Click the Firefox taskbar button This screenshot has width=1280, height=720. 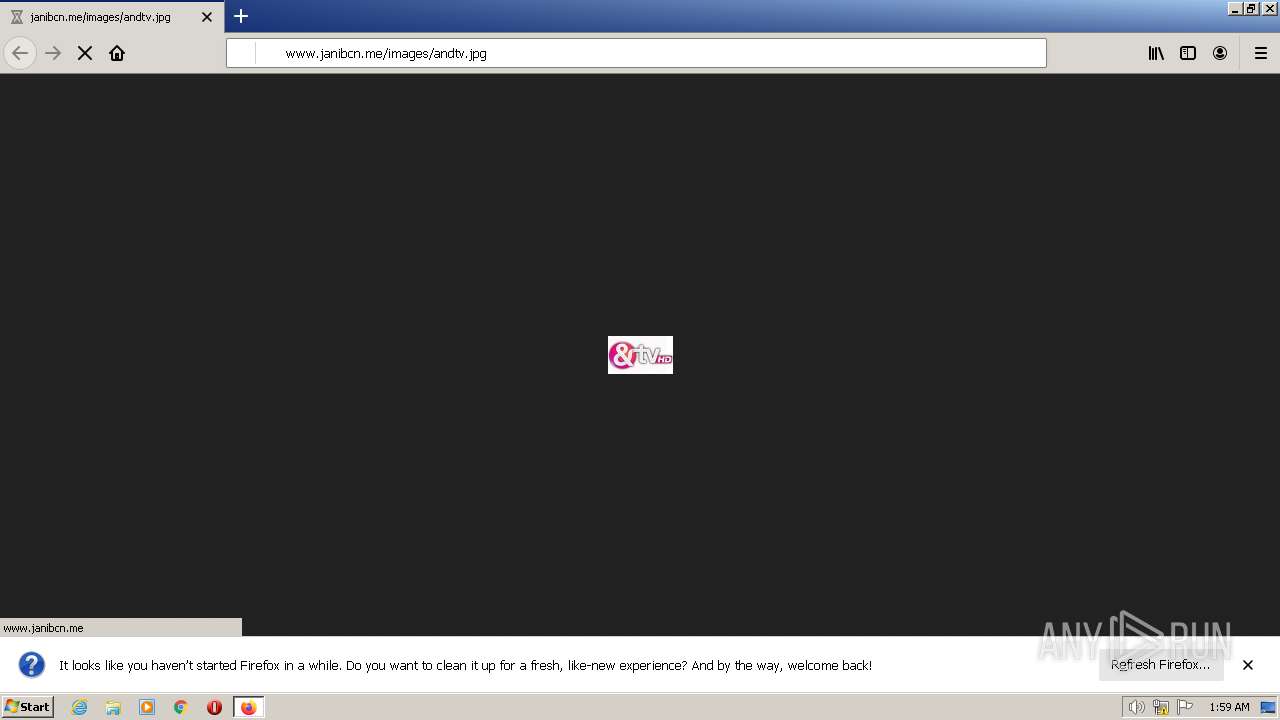tap(248, 707)
